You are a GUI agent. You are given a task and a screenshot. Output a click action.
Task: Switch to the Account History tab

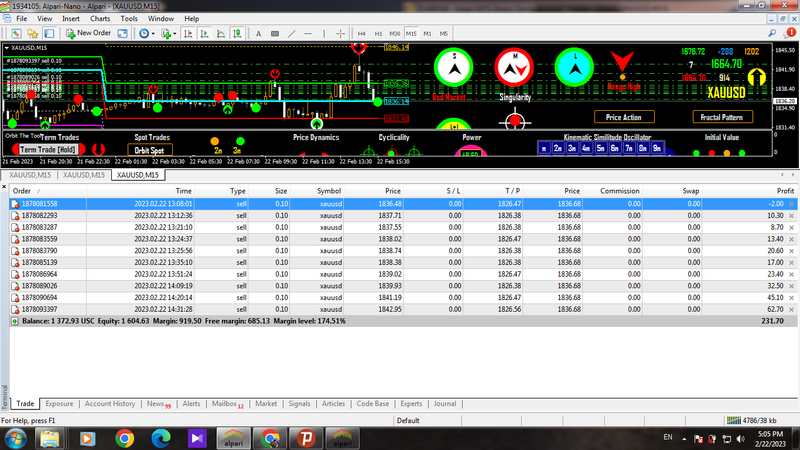coord(110,404)
